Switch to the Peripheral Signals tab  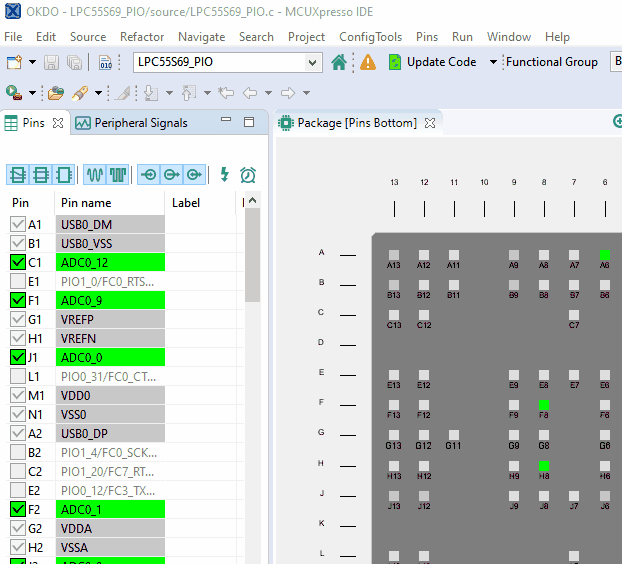click(x=131, y=123)
